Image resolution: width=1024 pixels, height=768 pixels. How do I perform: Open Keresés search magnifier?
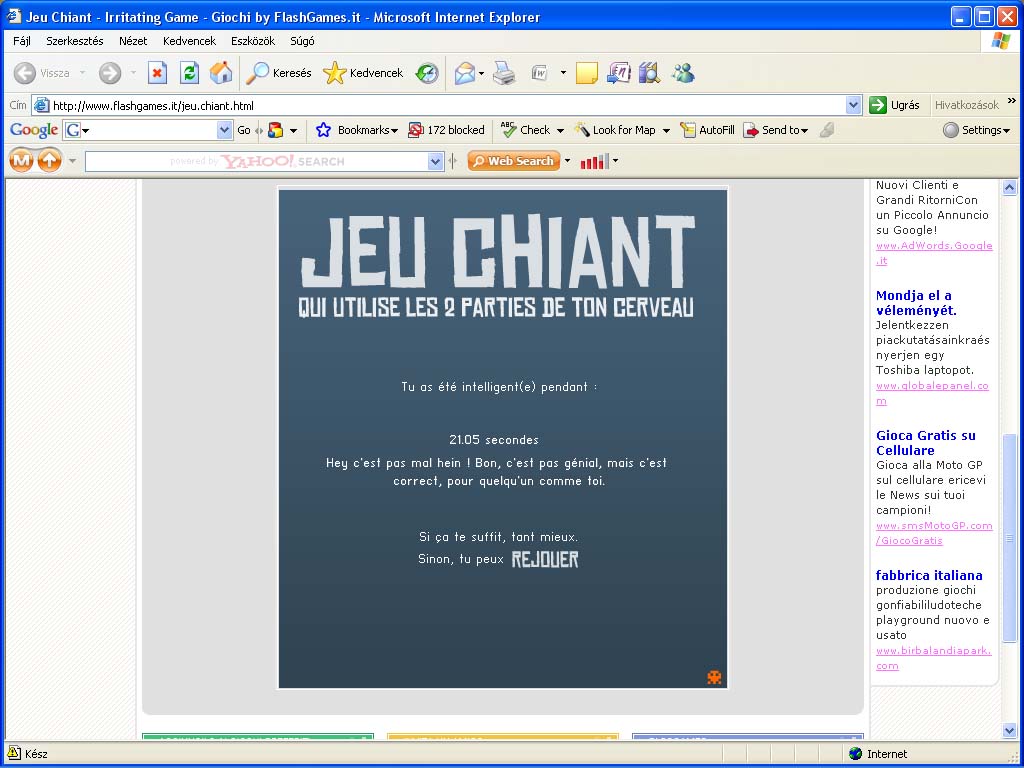click(x=279, y=73)
